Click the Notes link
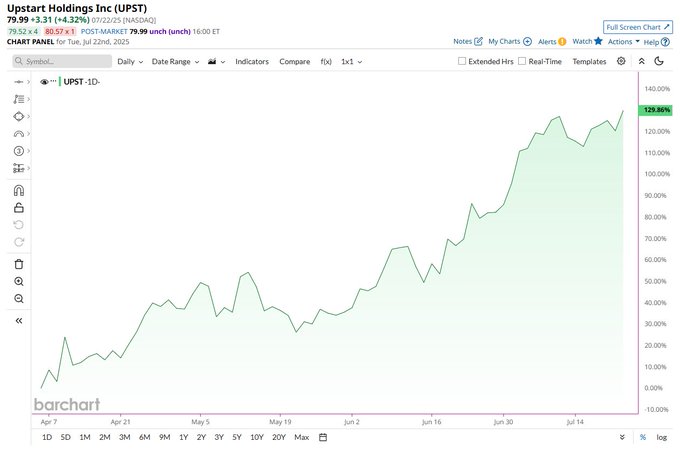 coord(462,41)
